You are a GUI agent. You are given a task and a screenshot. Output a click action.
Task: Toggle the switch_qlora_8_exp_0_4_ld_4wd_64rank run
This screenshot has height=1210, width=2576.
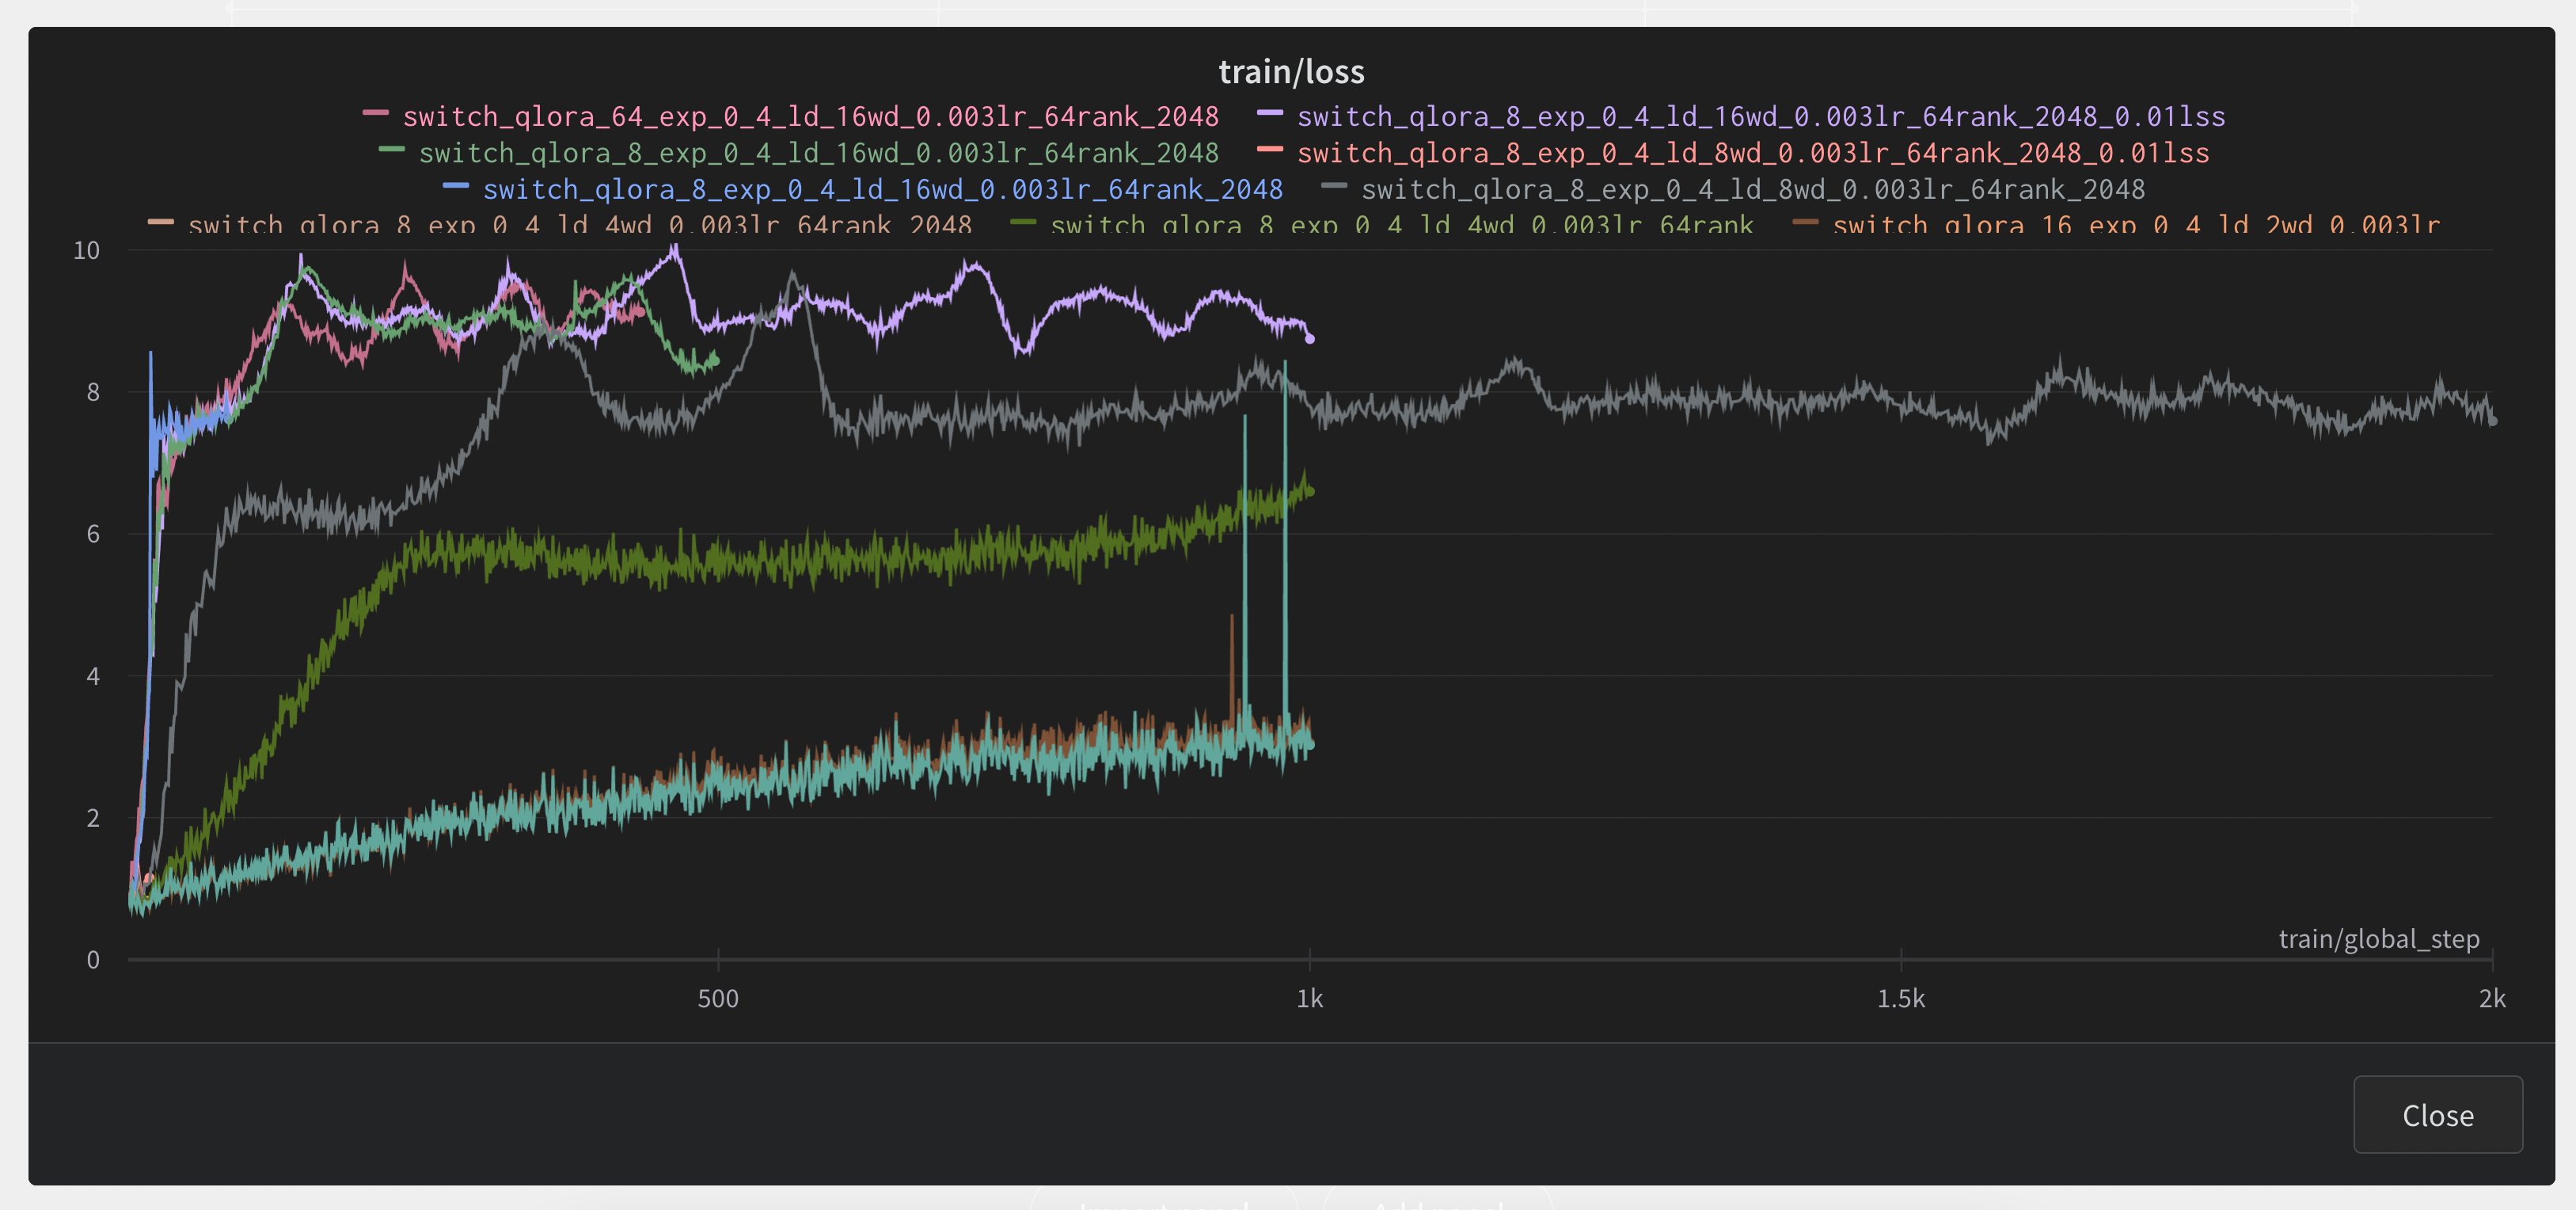[x=1401, y=225]
